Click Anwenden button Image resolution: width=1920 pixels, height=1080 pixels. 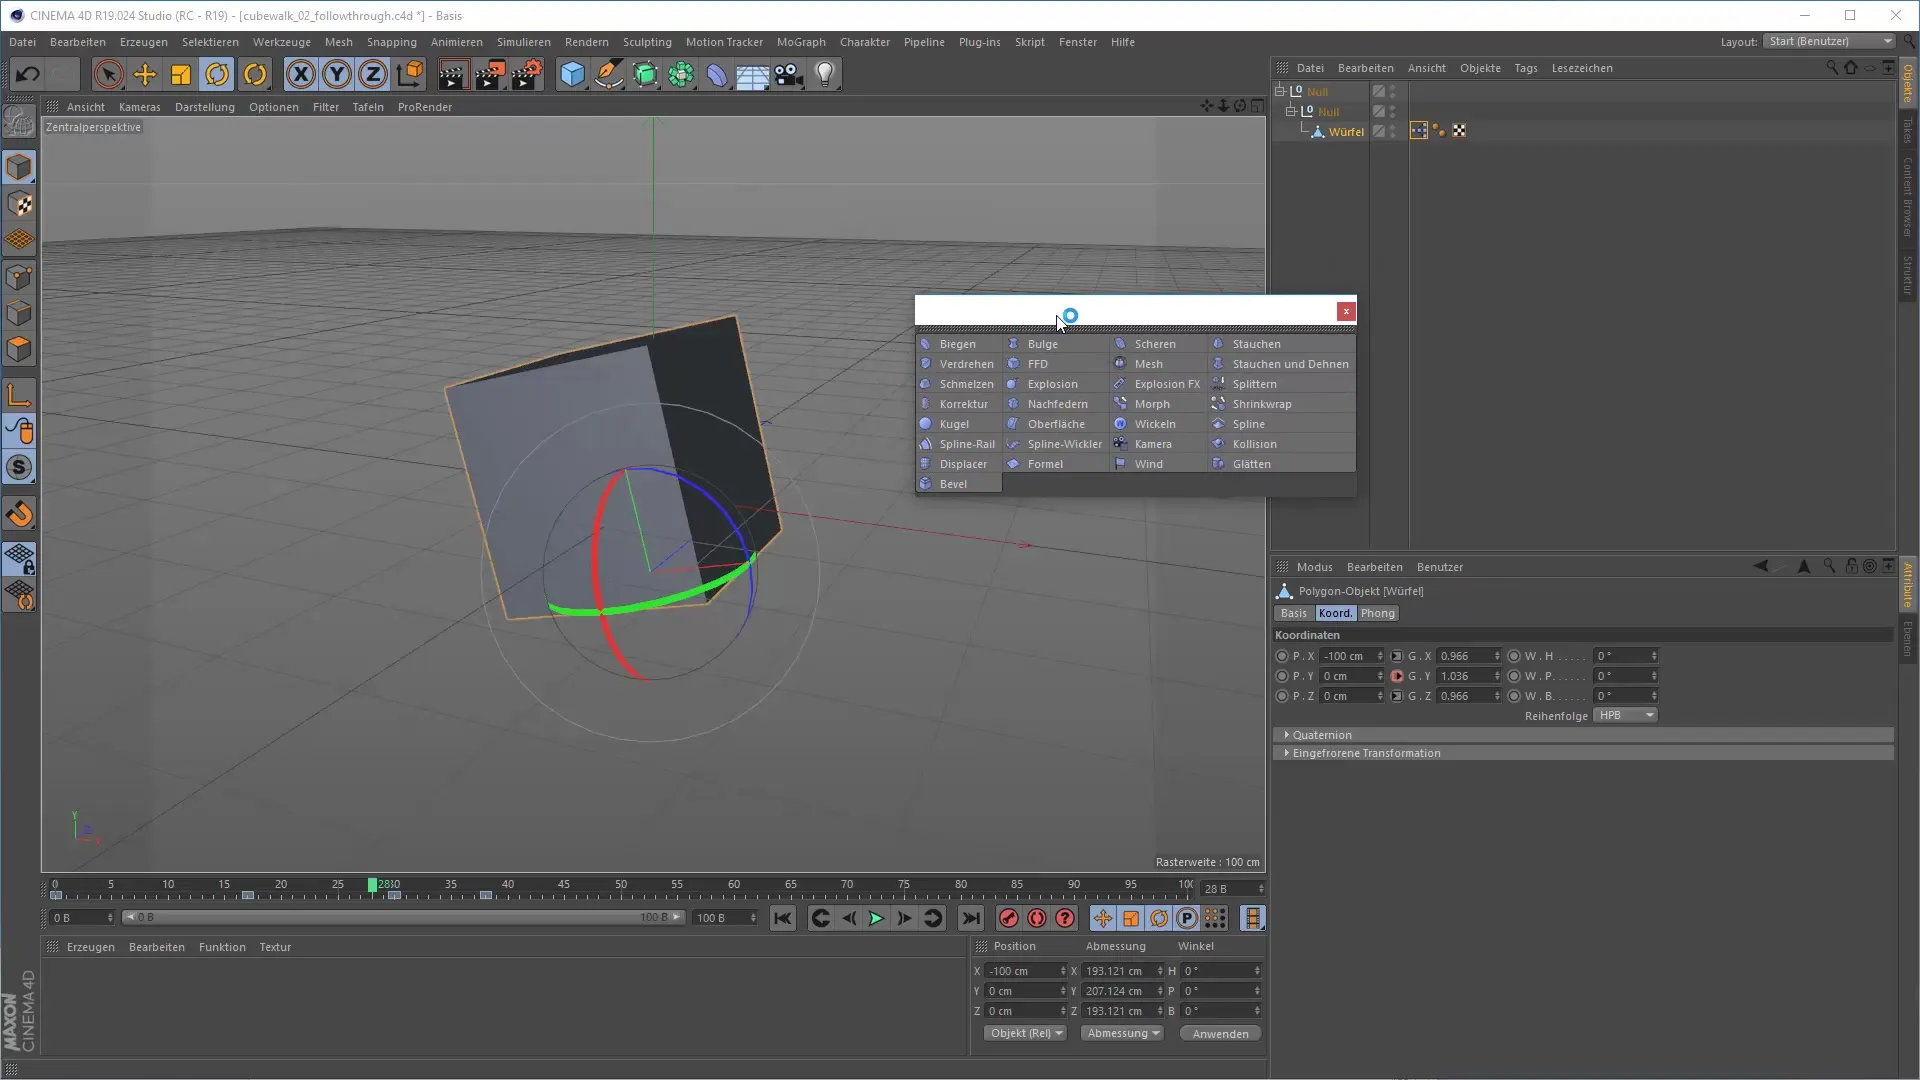1220,1034
